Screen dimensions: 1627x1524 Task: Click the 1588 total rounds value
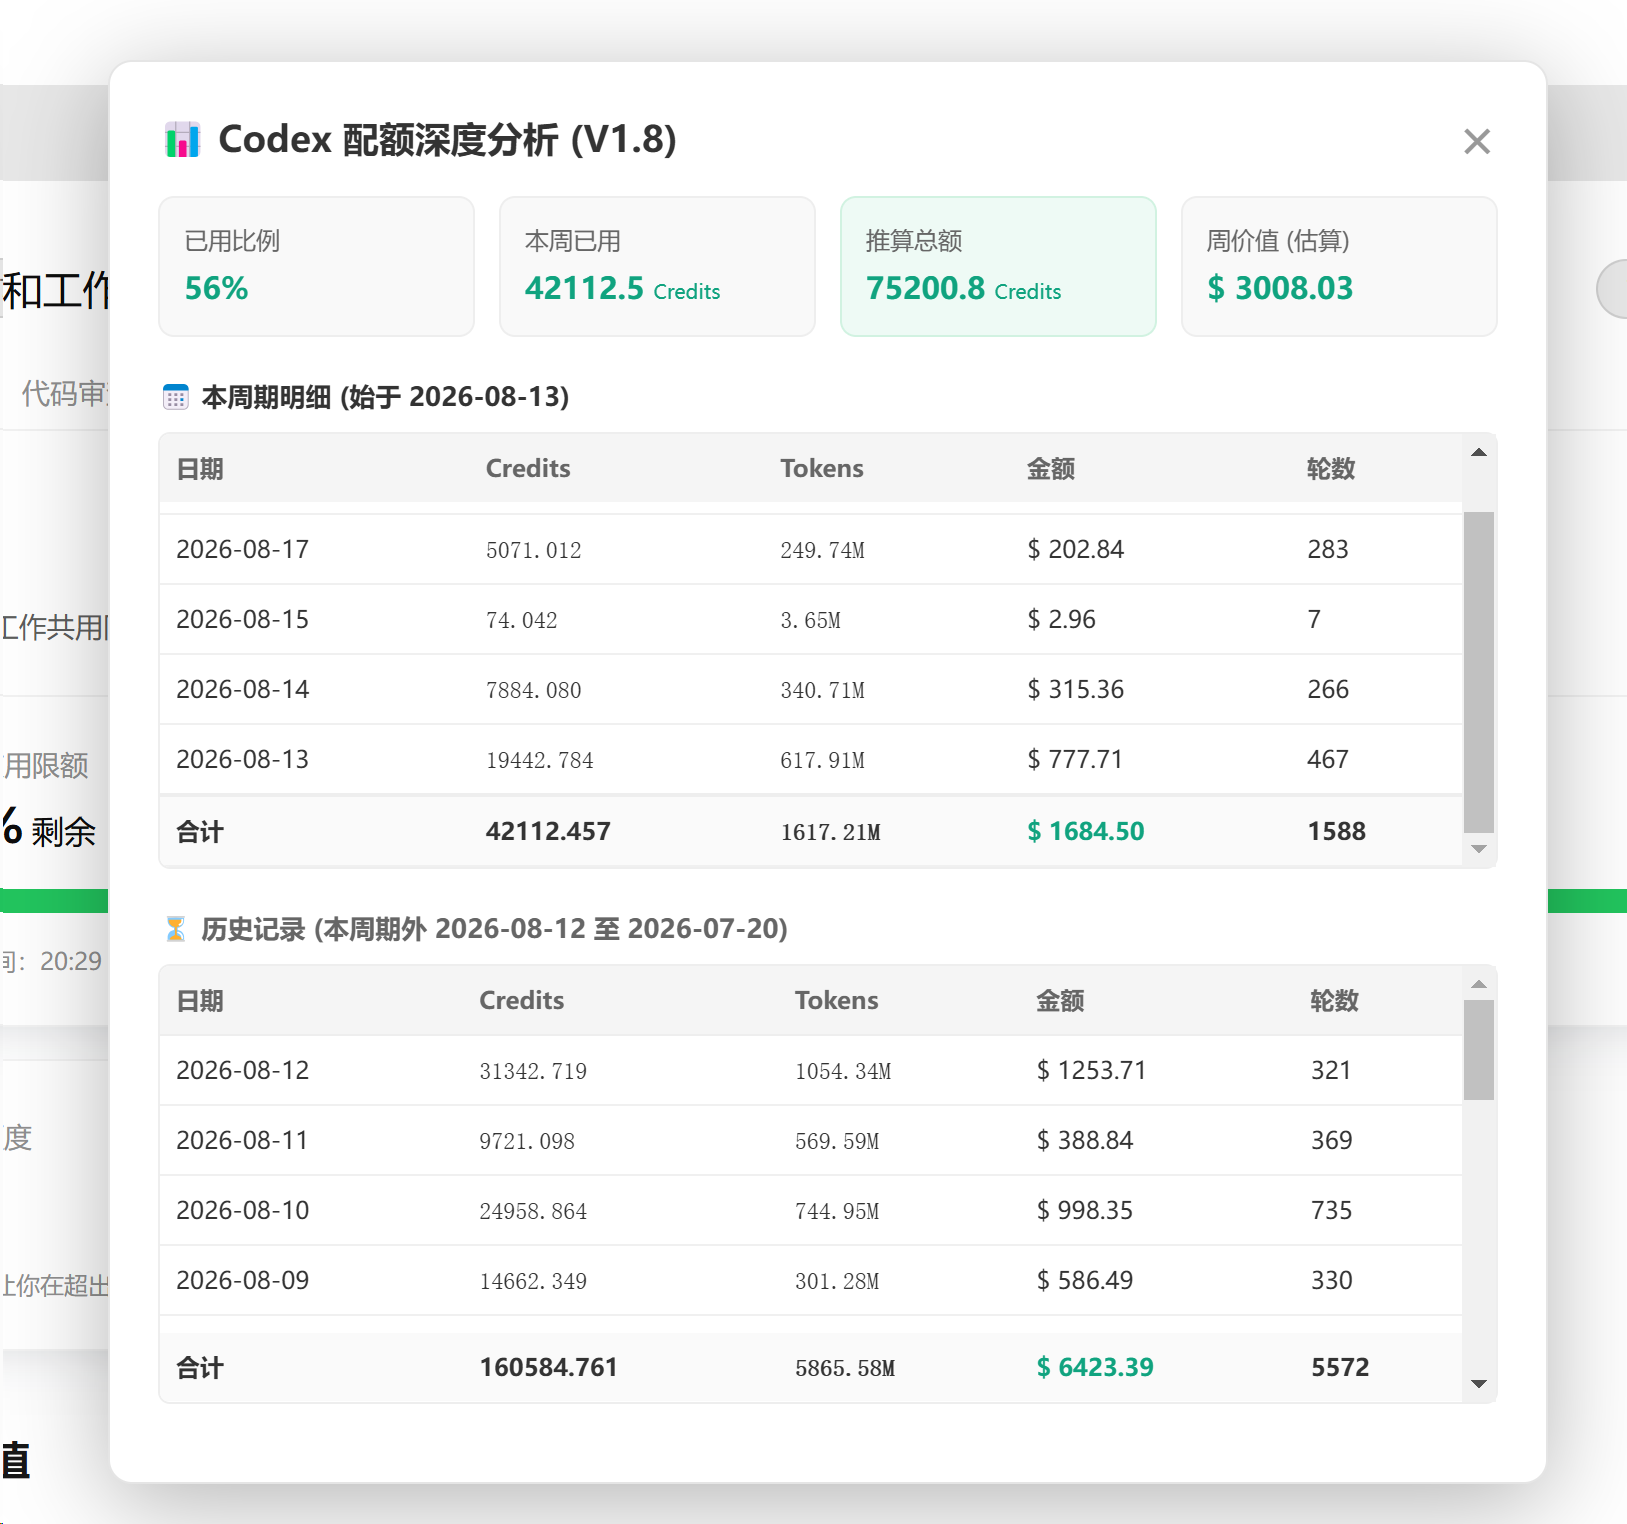[1337, 831]
